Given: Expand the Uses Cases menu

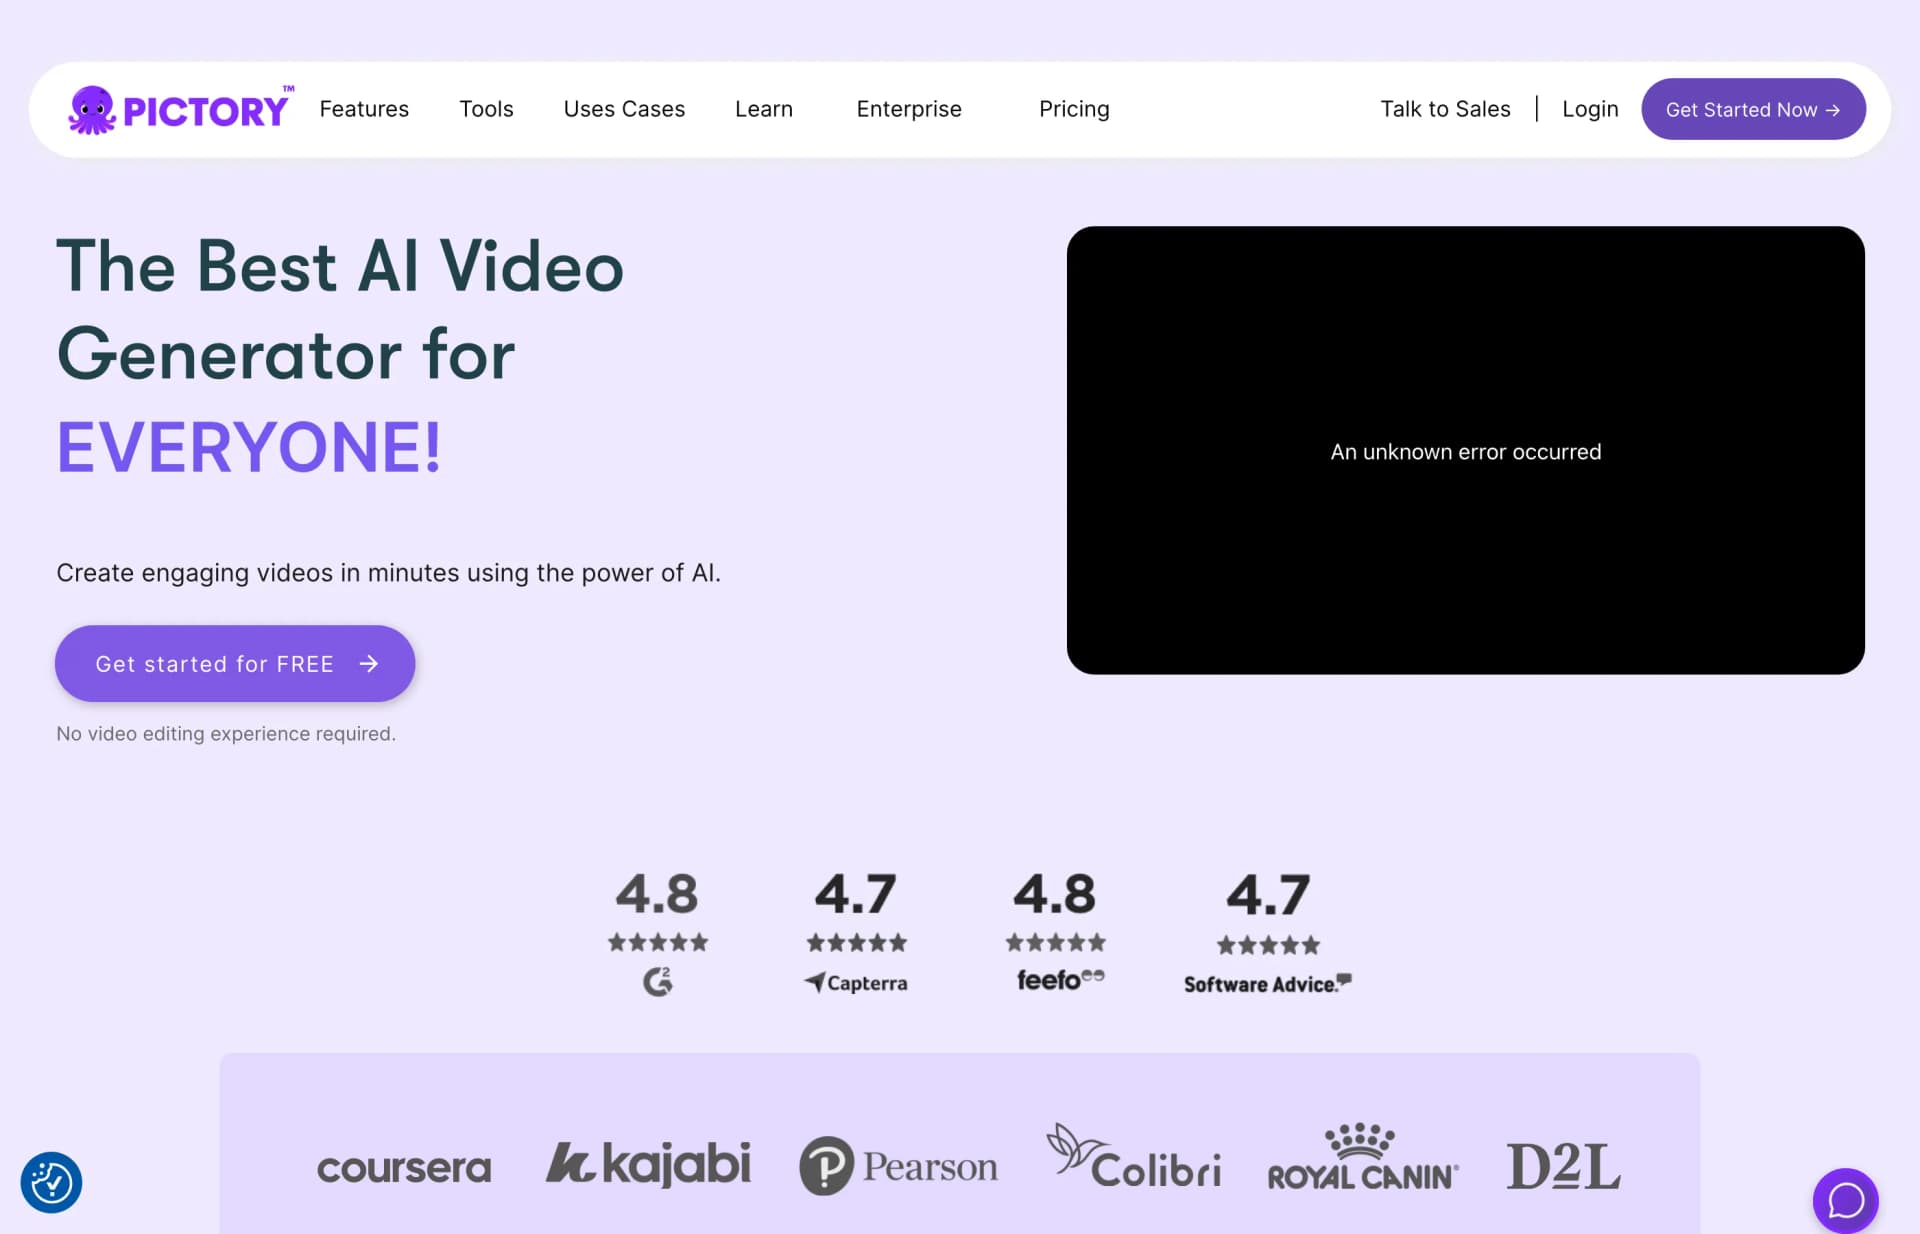Looking at the screenshot, I should click(624, 109).
